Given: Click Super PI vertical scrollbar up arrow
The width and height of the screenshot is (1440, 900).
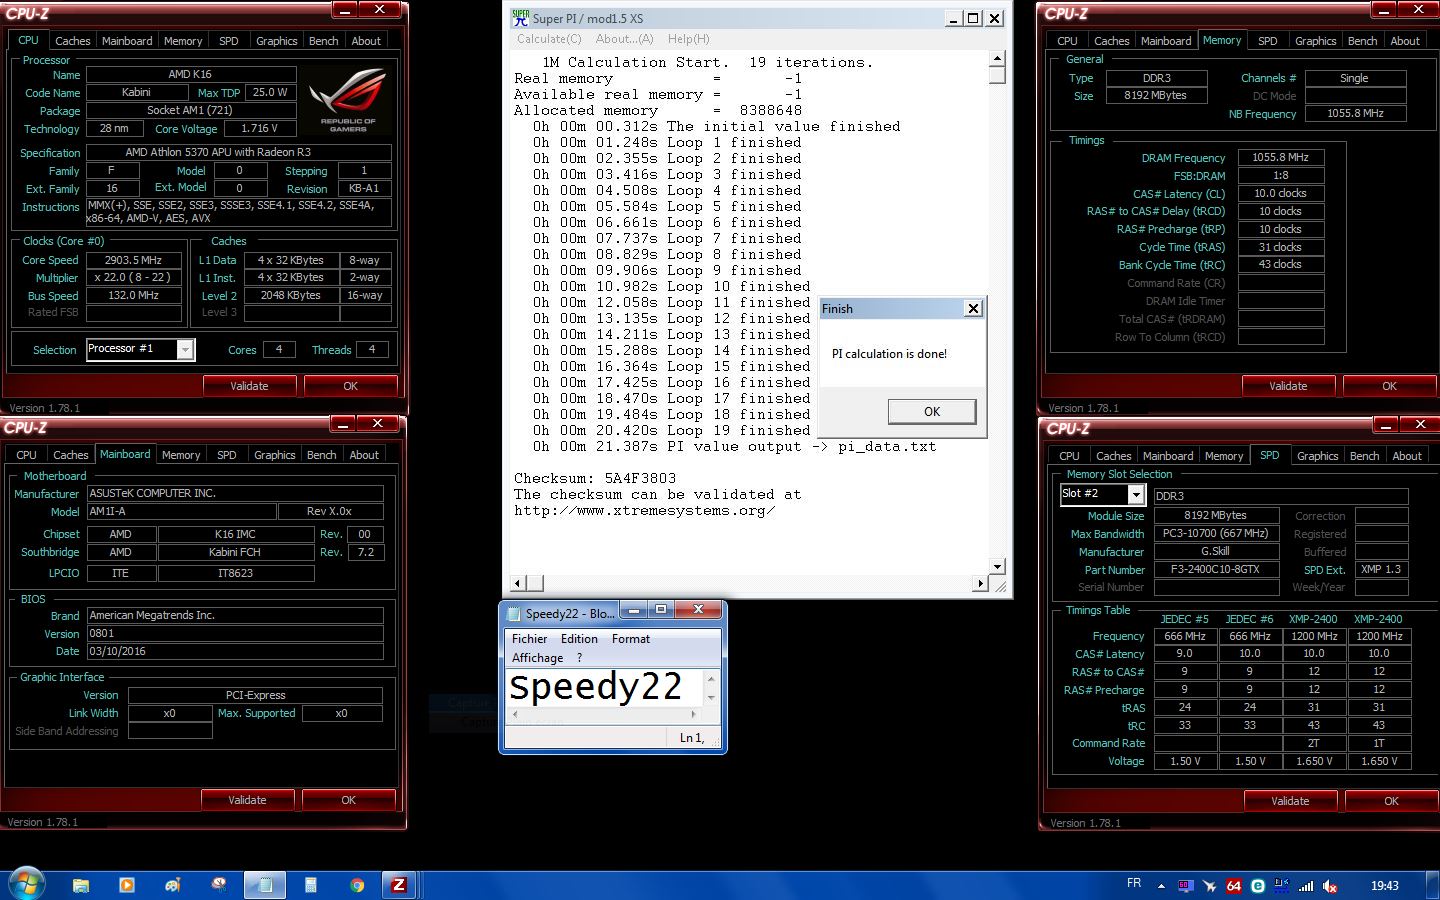Looking at the screenshot, I should click(997, 59).
